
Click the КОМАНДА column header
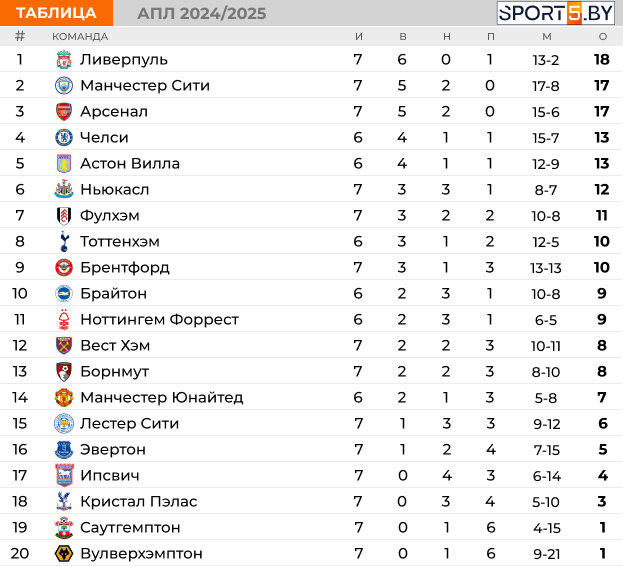(x=80, y=37)
